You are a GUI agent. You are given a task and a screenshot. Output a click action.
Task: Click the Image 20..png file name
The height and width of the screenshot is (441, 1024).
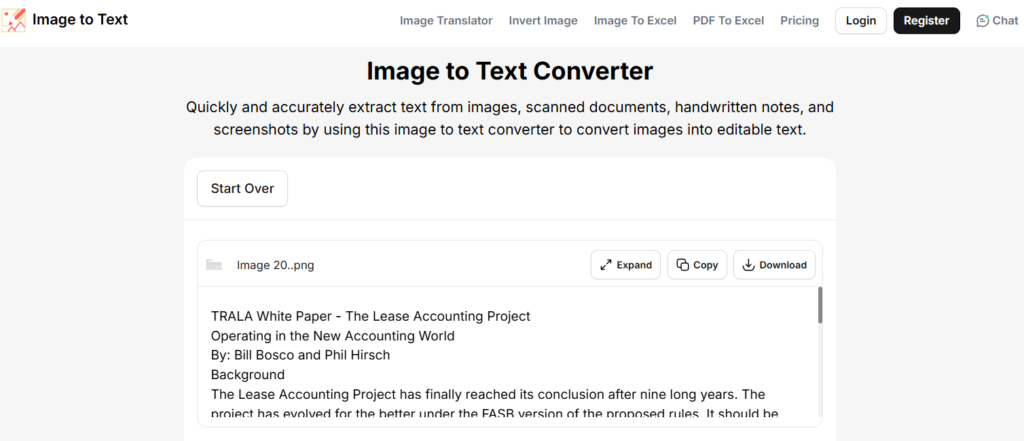(275, 265)
